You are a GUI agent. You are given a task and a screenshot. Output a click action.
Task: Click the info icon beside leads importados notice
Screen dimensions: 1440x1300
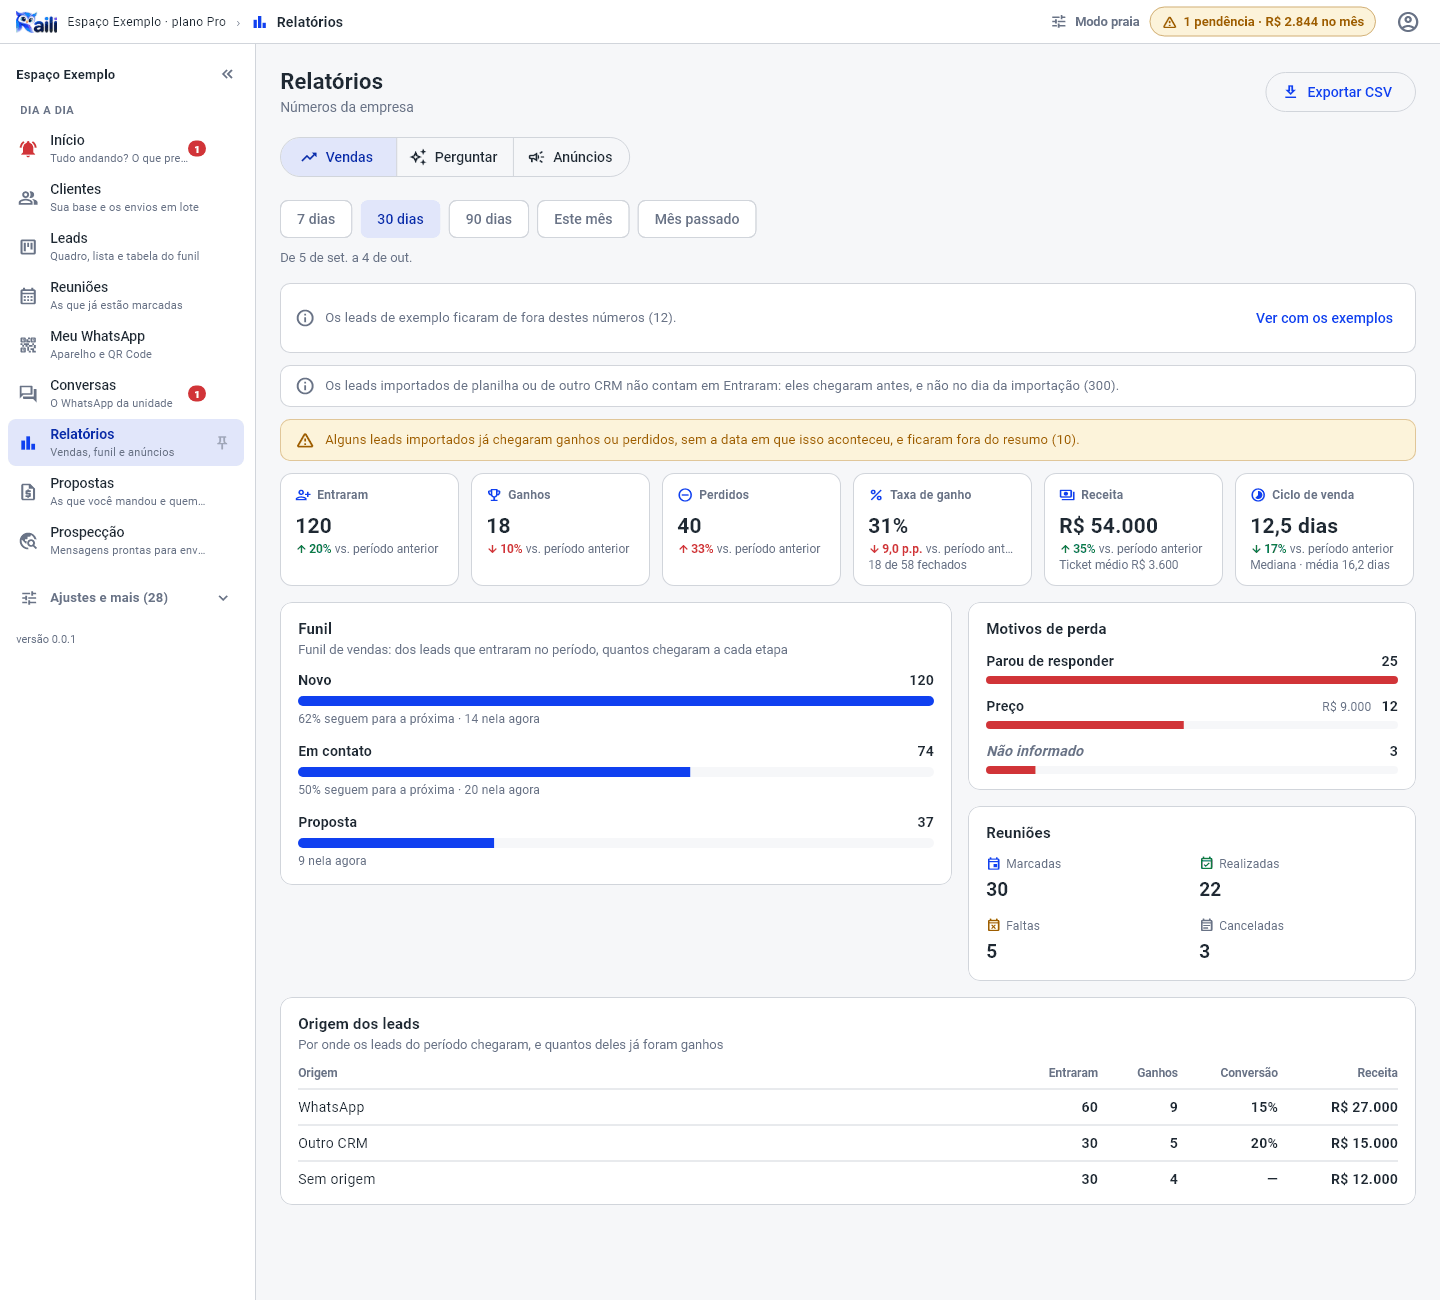point(306,386)
